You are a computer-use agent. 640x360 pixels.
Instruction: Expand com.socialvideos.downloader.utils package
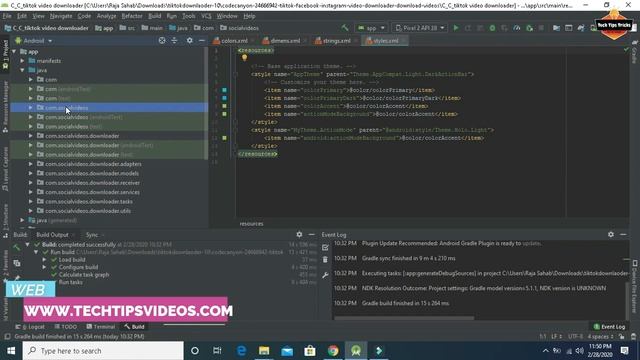(x=31, y=211)
